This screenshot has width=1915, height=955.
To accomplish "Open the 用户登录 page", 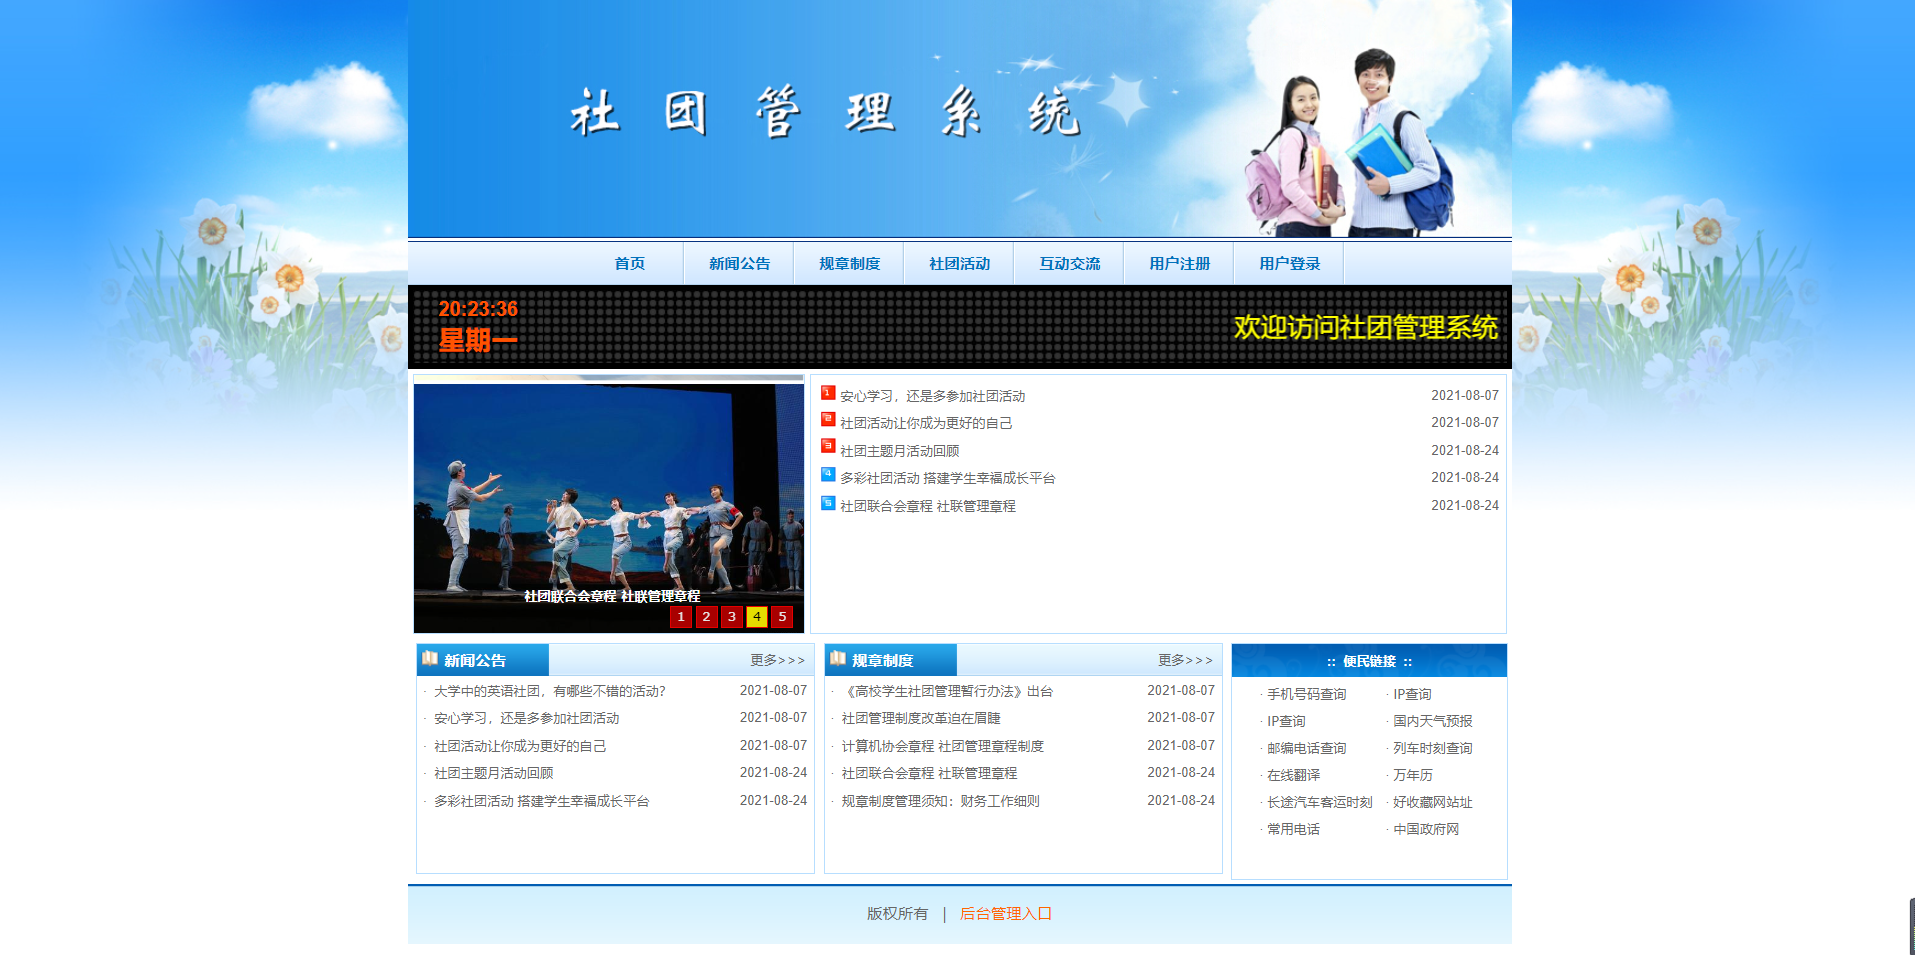I will (1289, 264).
